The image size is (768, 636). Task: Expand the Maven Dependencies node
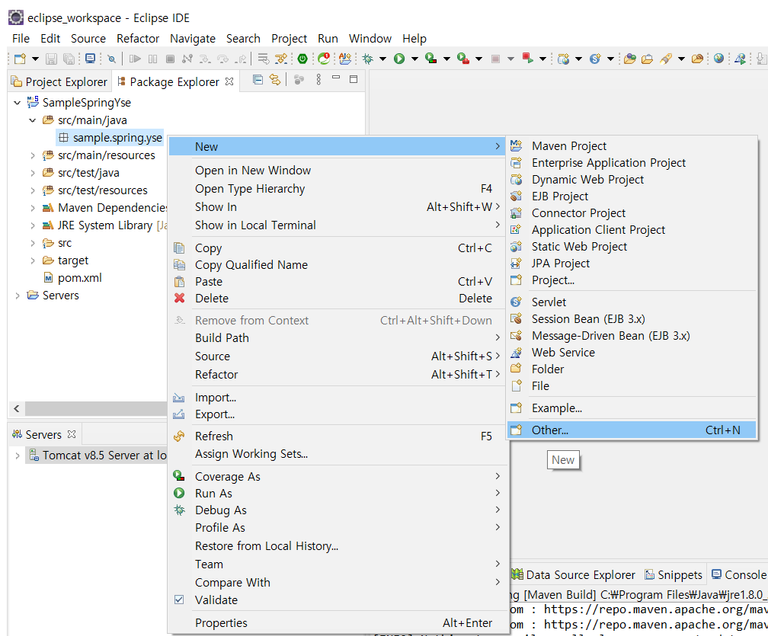(x=33, y=208)
